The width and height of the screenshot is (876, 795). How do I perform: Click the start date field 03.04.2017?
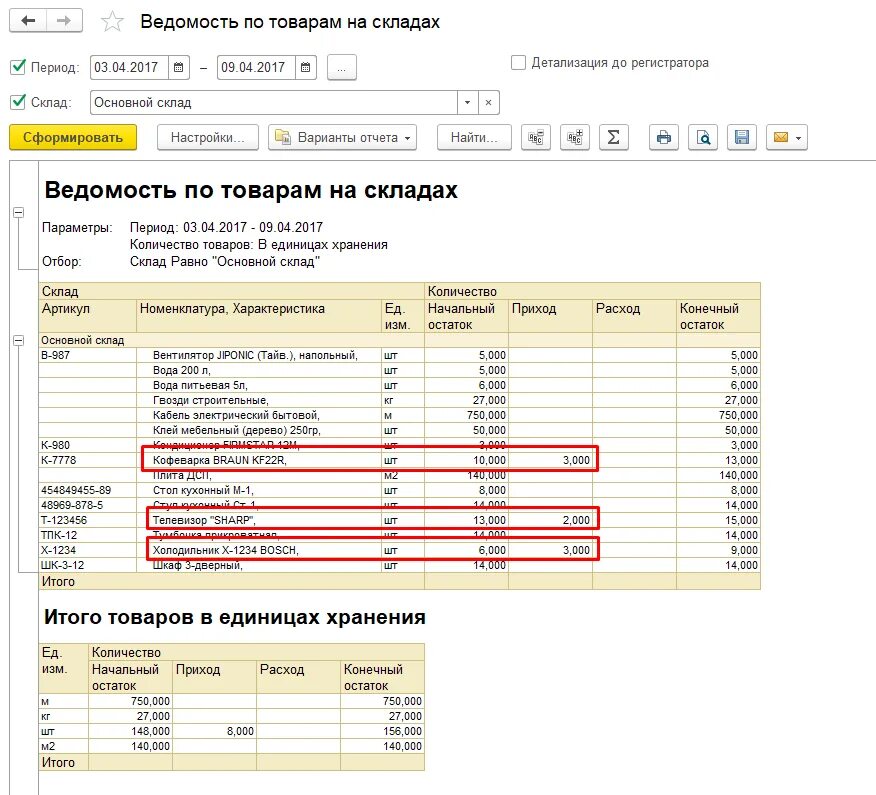pos(129,68)
